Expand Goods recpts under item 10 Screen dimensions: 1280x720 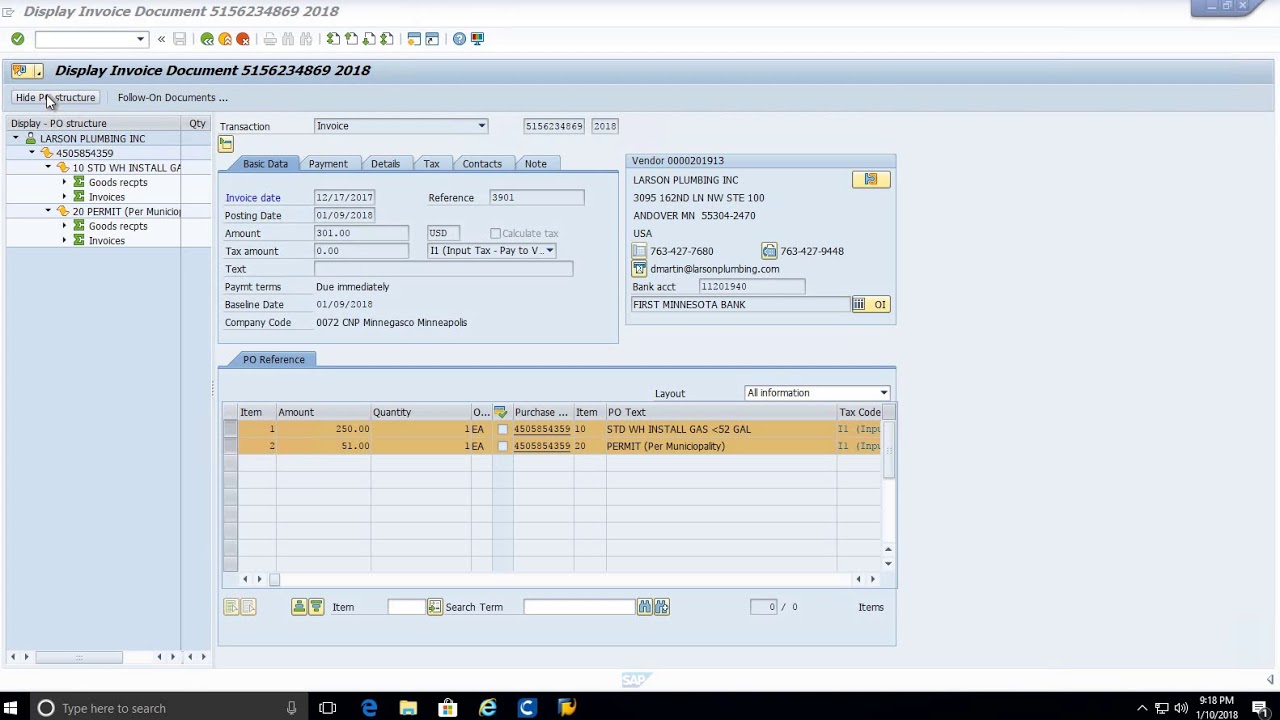(x=64, y=182)
